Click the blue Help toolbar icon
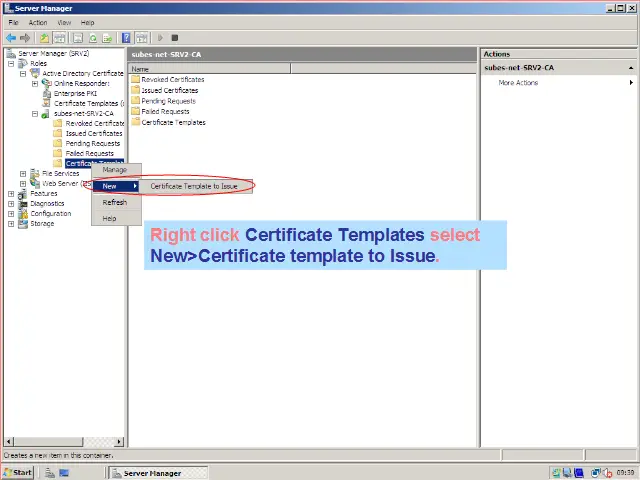640x480 pixels. pos(127,38)
